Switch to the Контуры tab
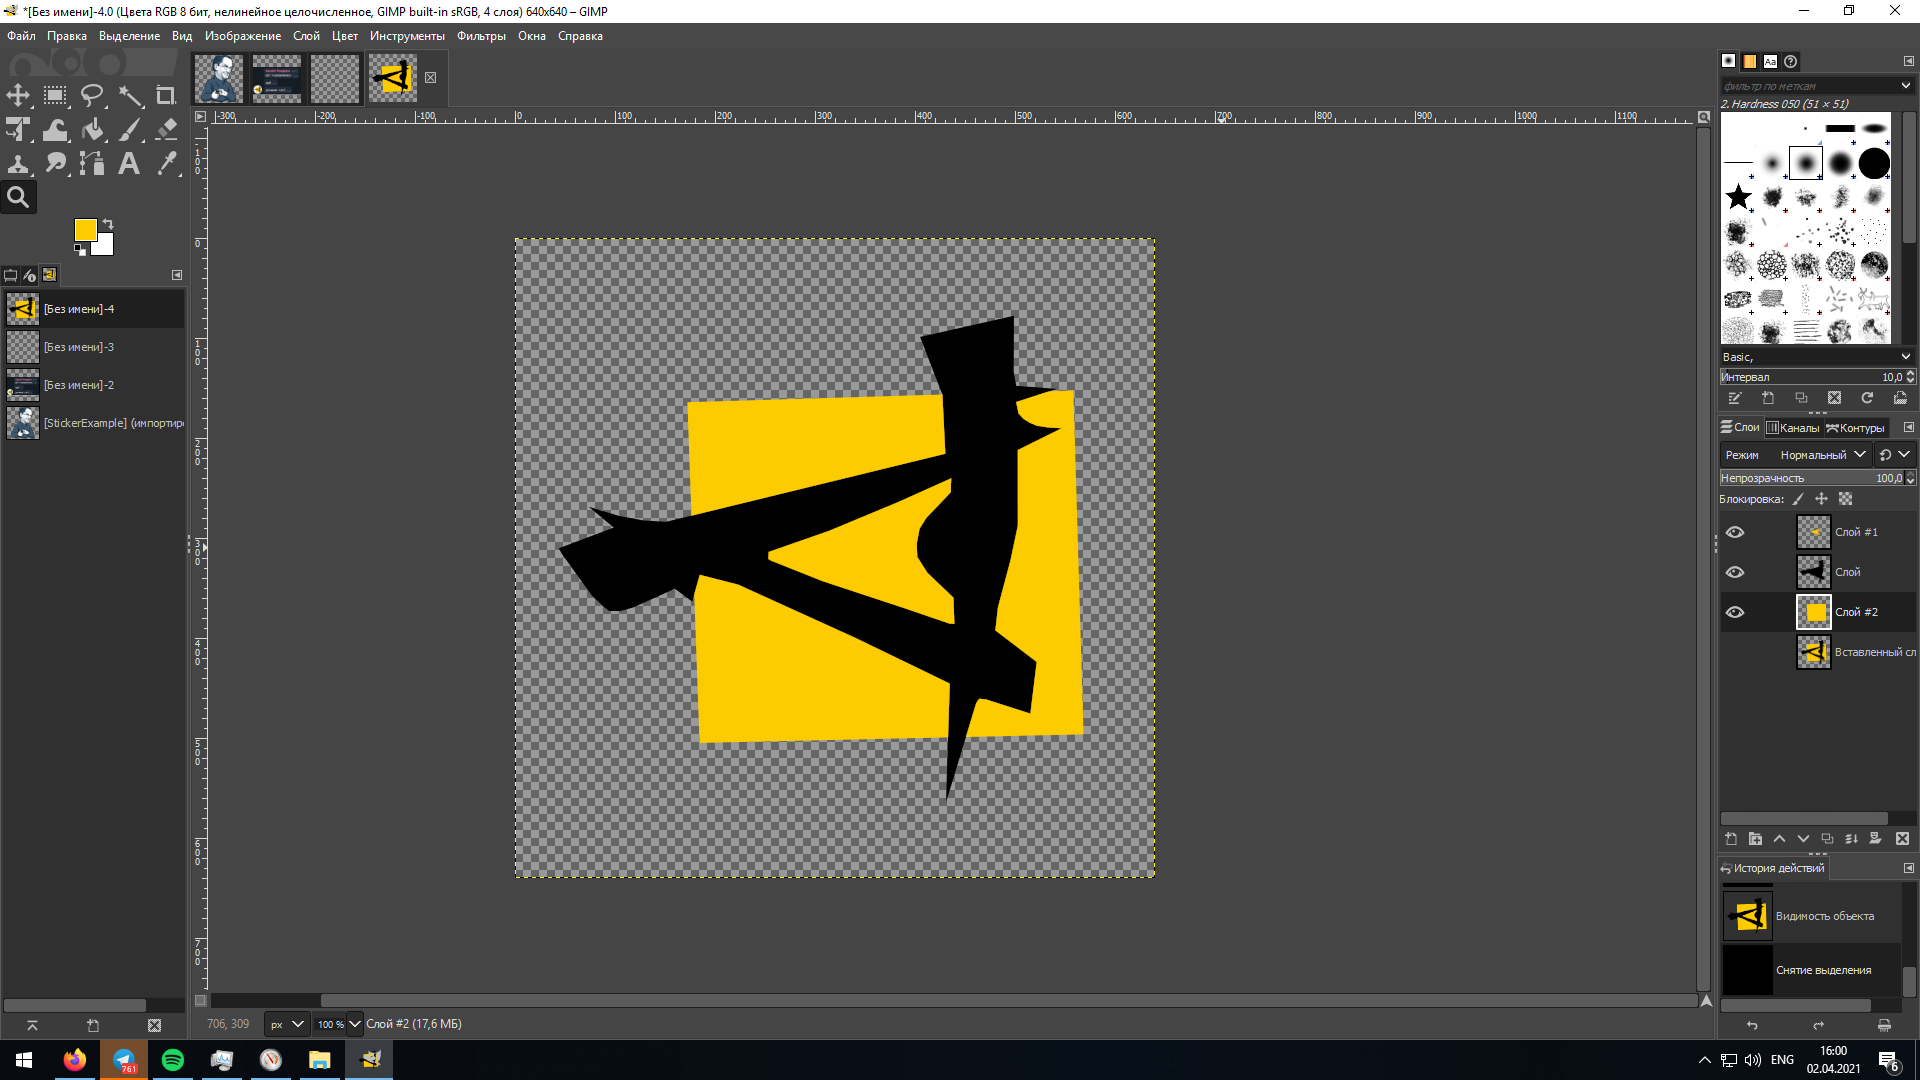Viewport: 1920px width, 1080px height. coord(1855,428)
